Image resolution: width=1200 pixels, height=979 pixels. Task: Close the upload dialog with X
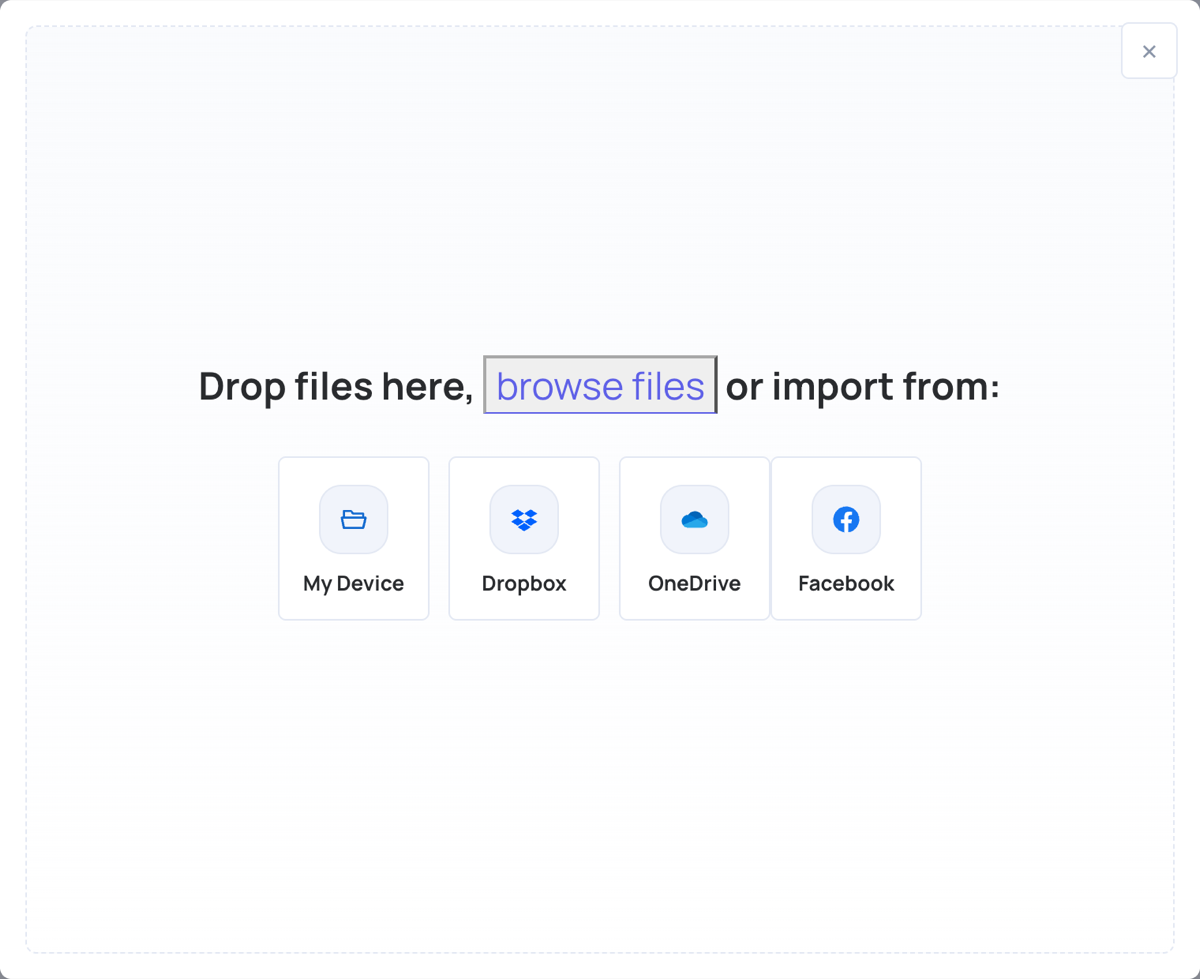(1149, 51)
